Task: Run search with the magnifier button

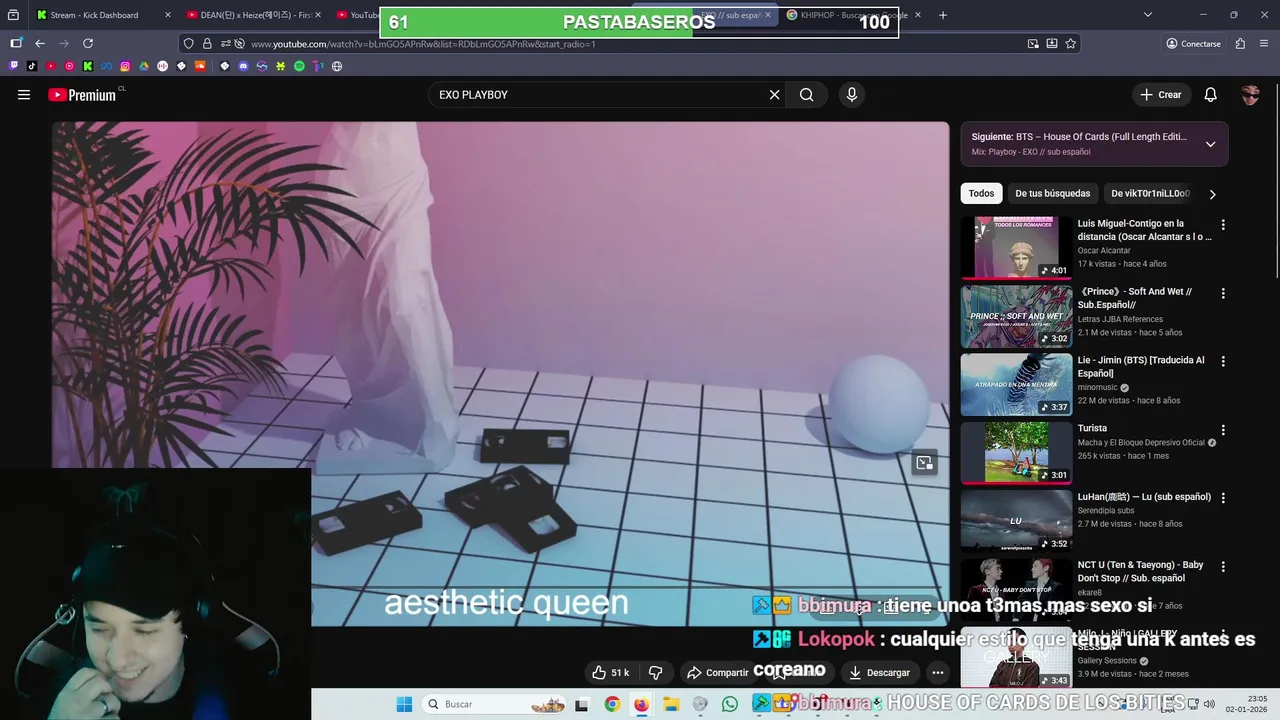Action: pyautogui.click(x=807, y=95)
